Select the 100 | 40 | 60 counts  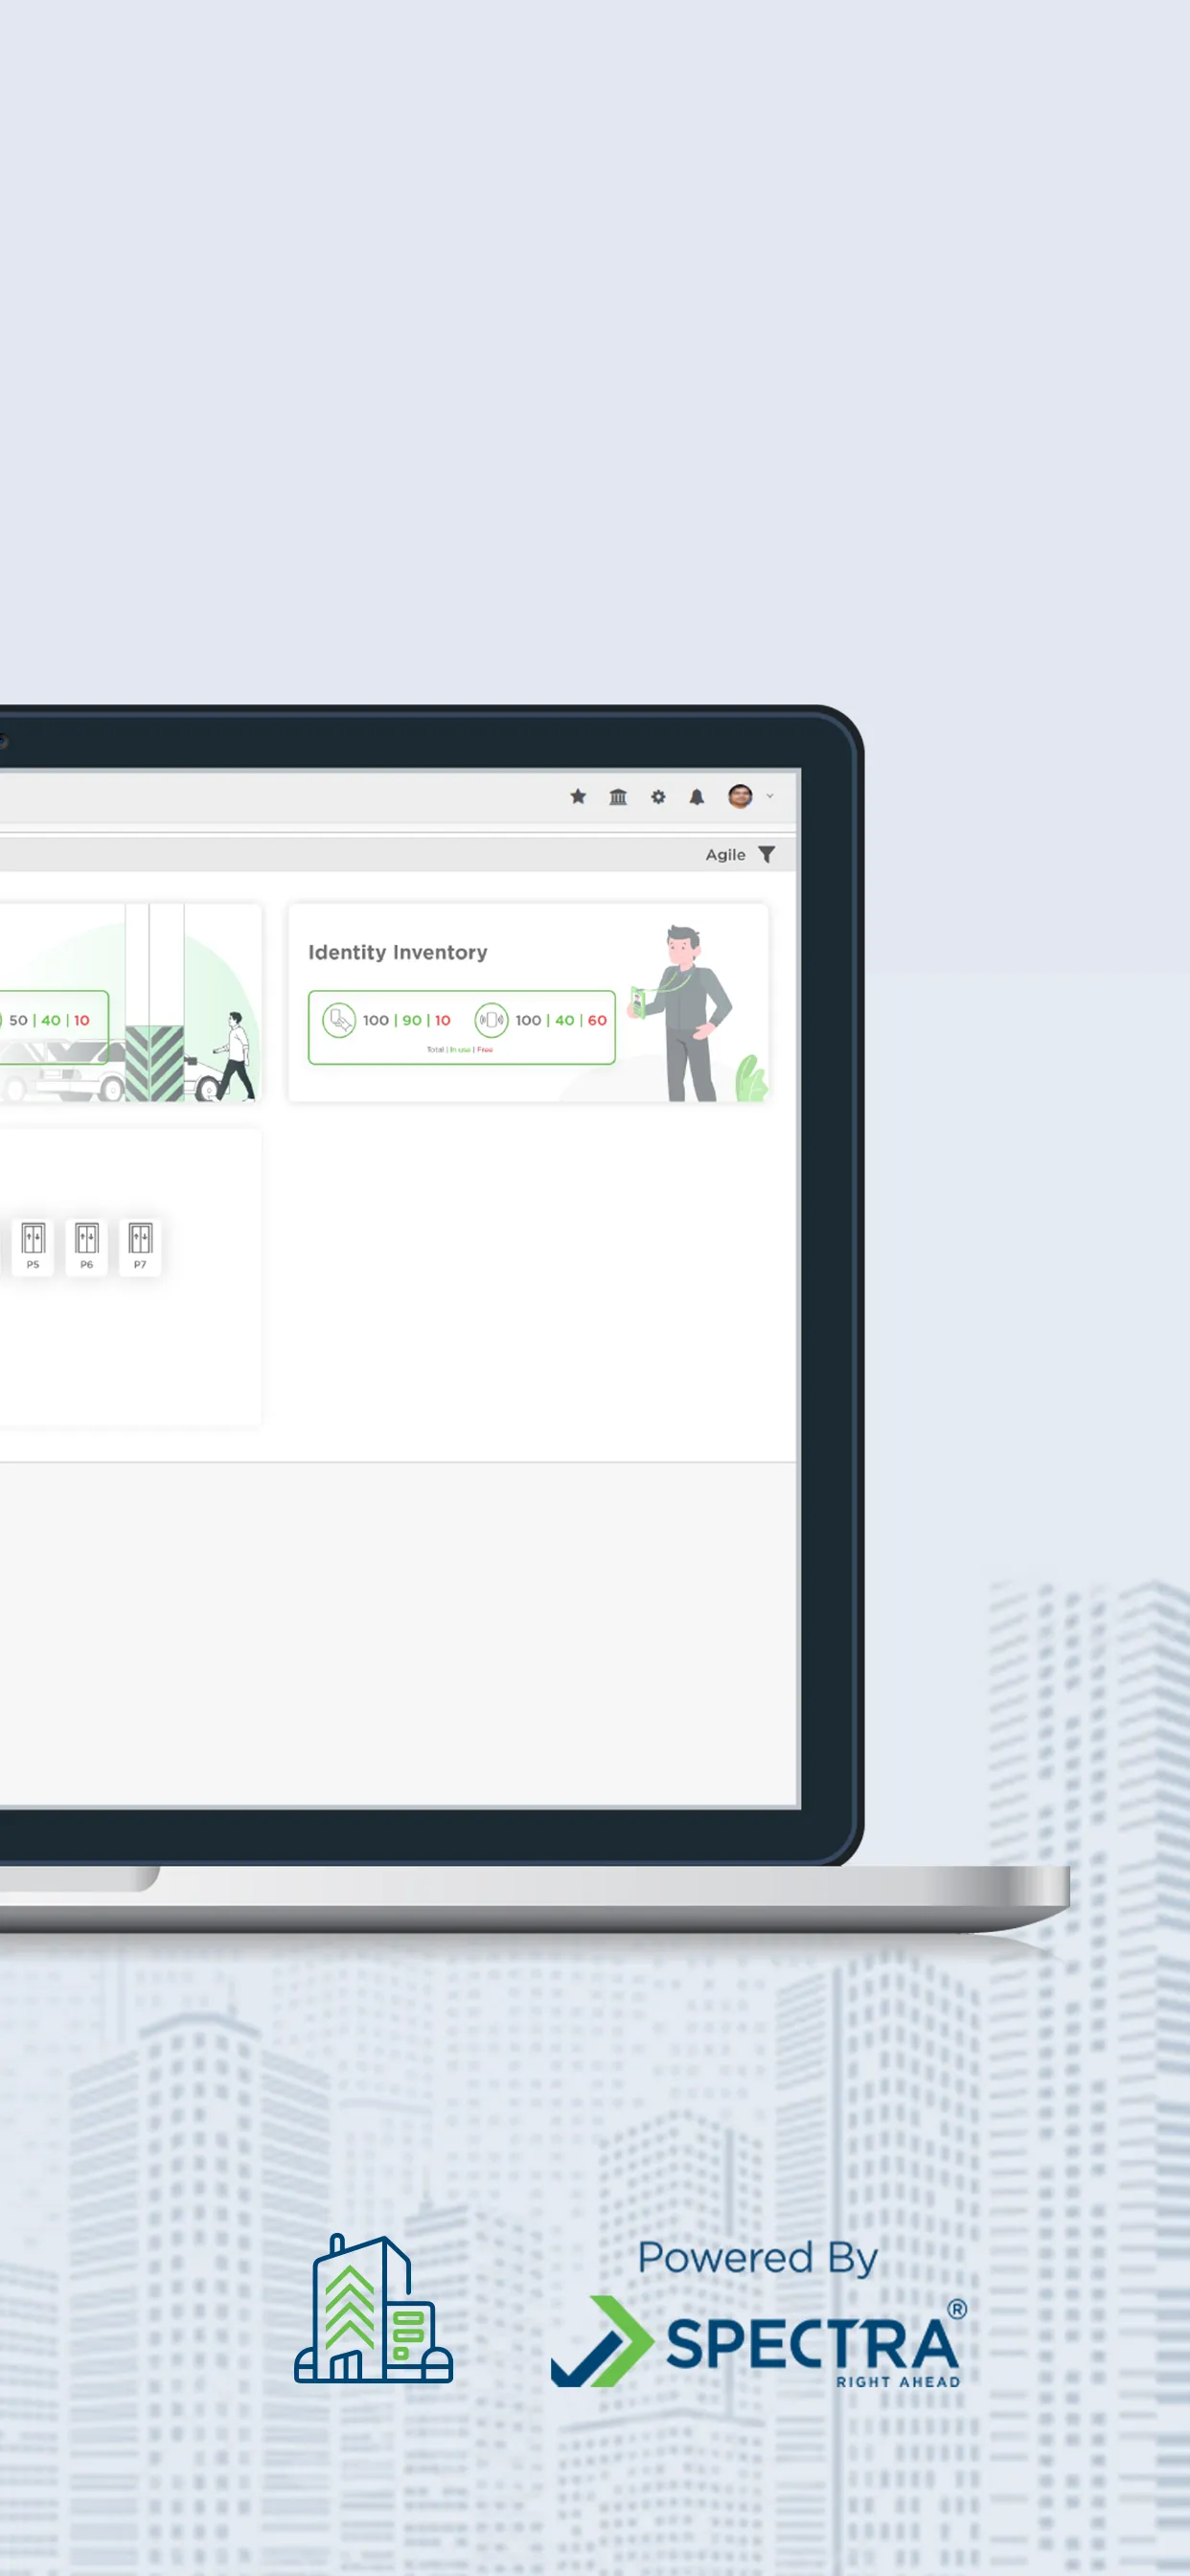click(560, 1020)
